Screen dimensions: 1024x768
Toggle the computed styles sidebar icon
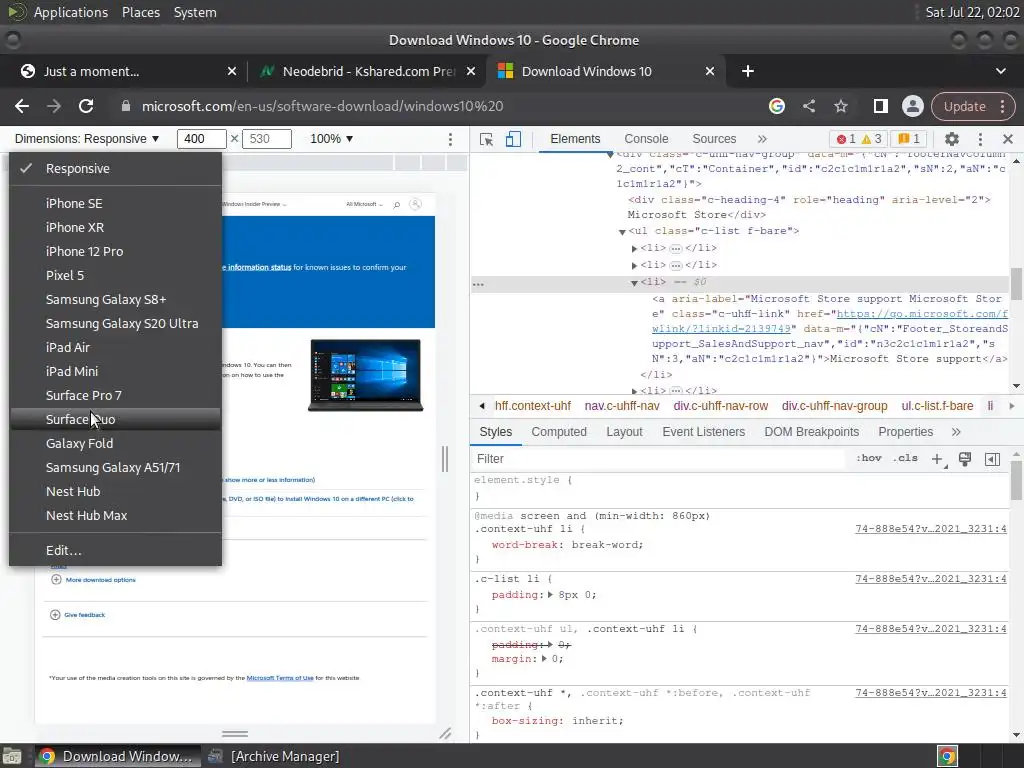[x=992, y=459]
